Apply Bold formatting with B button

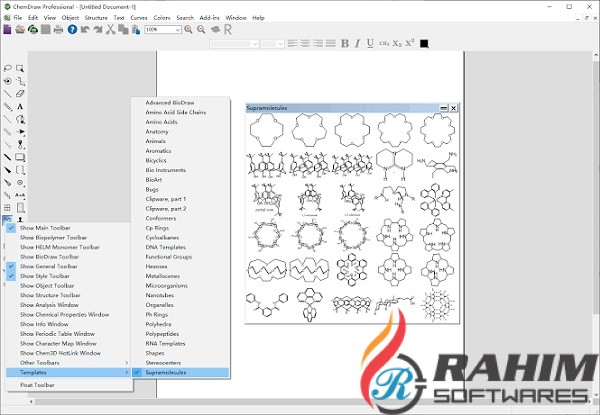pyautogui.click(x=345, y=44)
